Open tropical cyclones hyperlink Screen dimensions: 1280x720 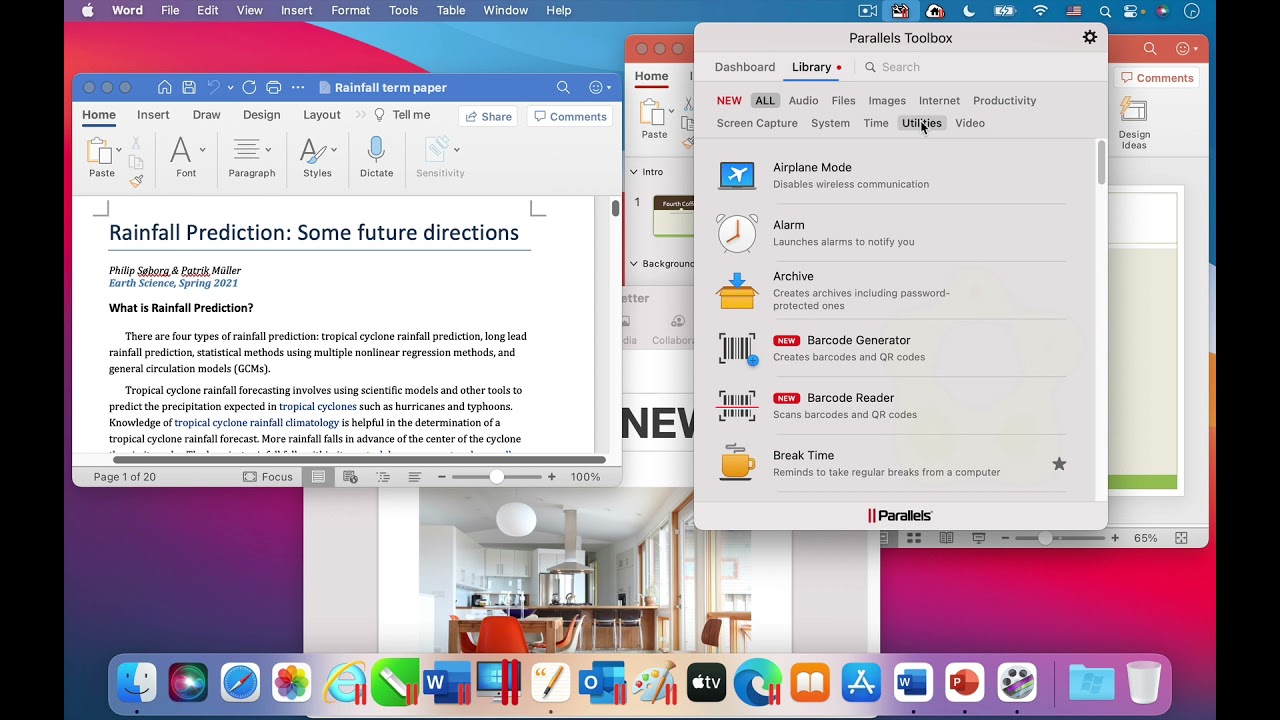coord(318,407)
